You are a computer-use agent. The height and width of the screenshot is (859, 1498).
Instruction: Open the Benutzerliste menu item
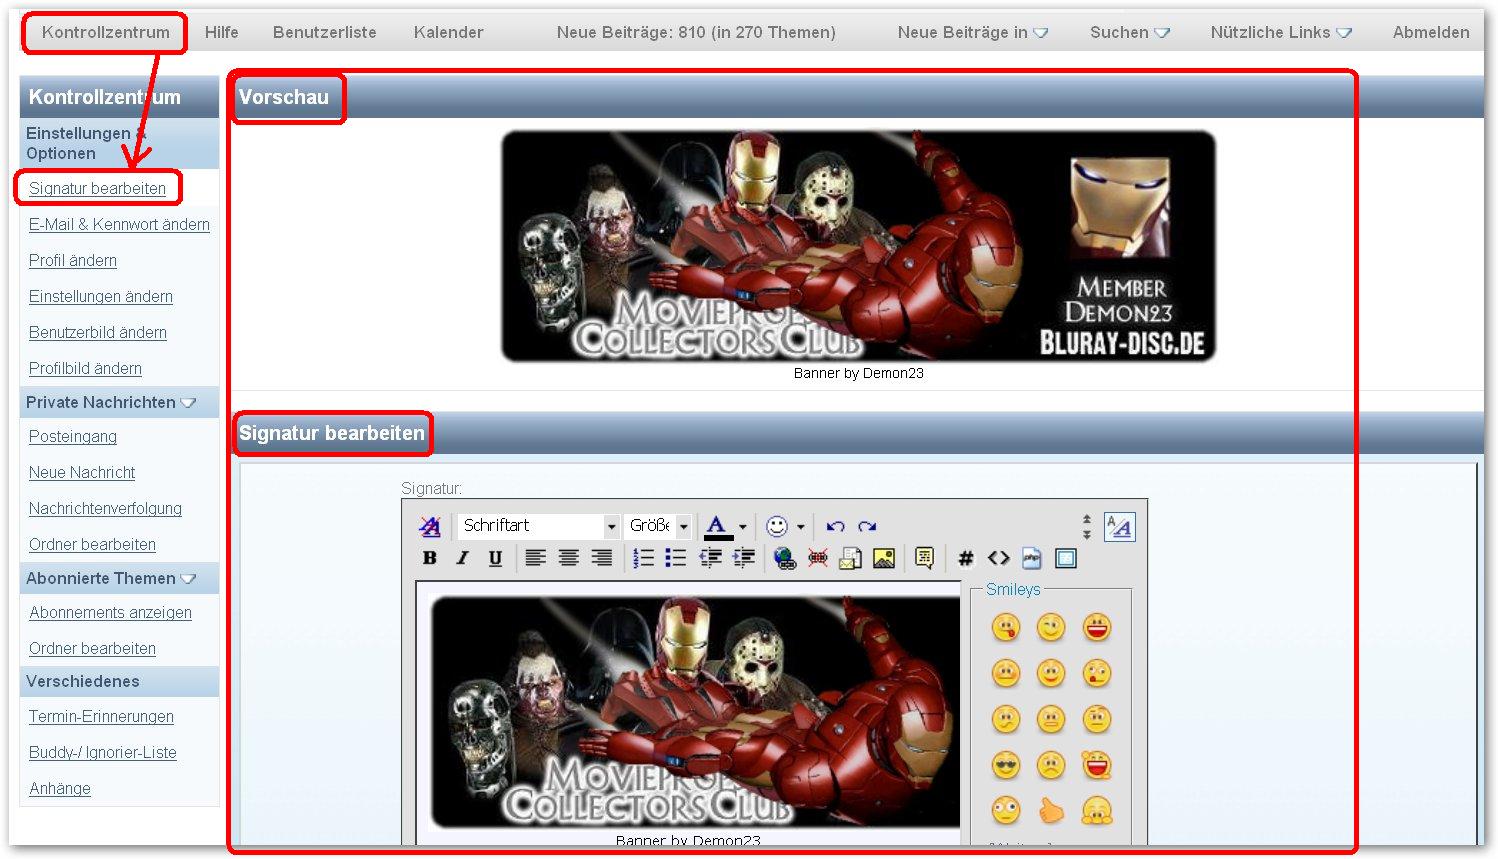324,32
